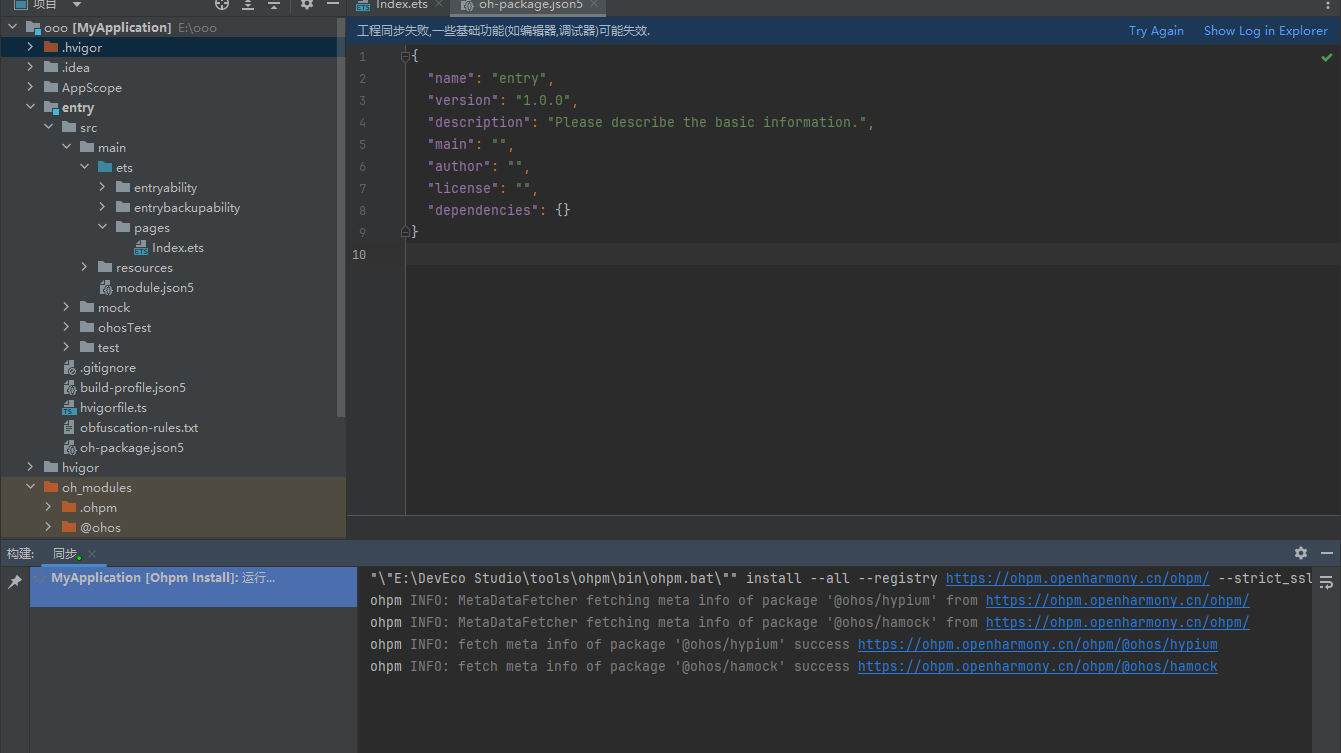Select MyApplication Ohpm Install build task
The width and height of the screenshot is (1341, 753).
[x=162, y=578]
